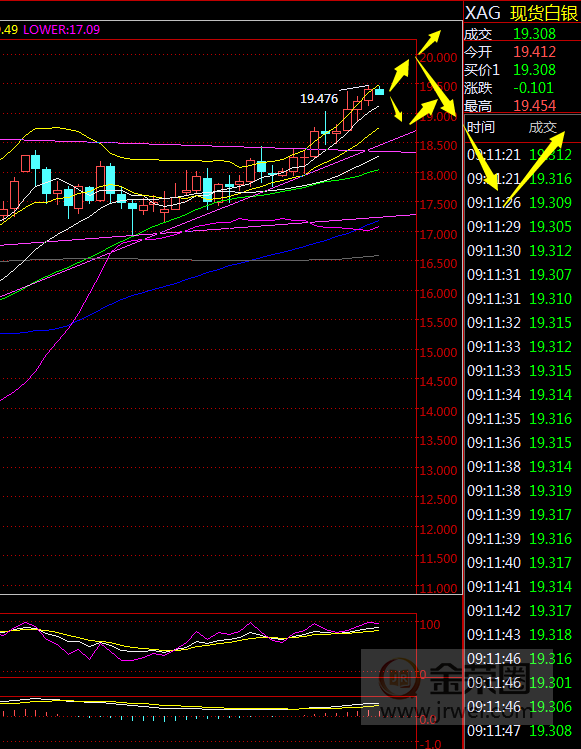Select the tick row 09:11:40 at 19.317
This screenshot has height=749, width=581.
(519, 563)
